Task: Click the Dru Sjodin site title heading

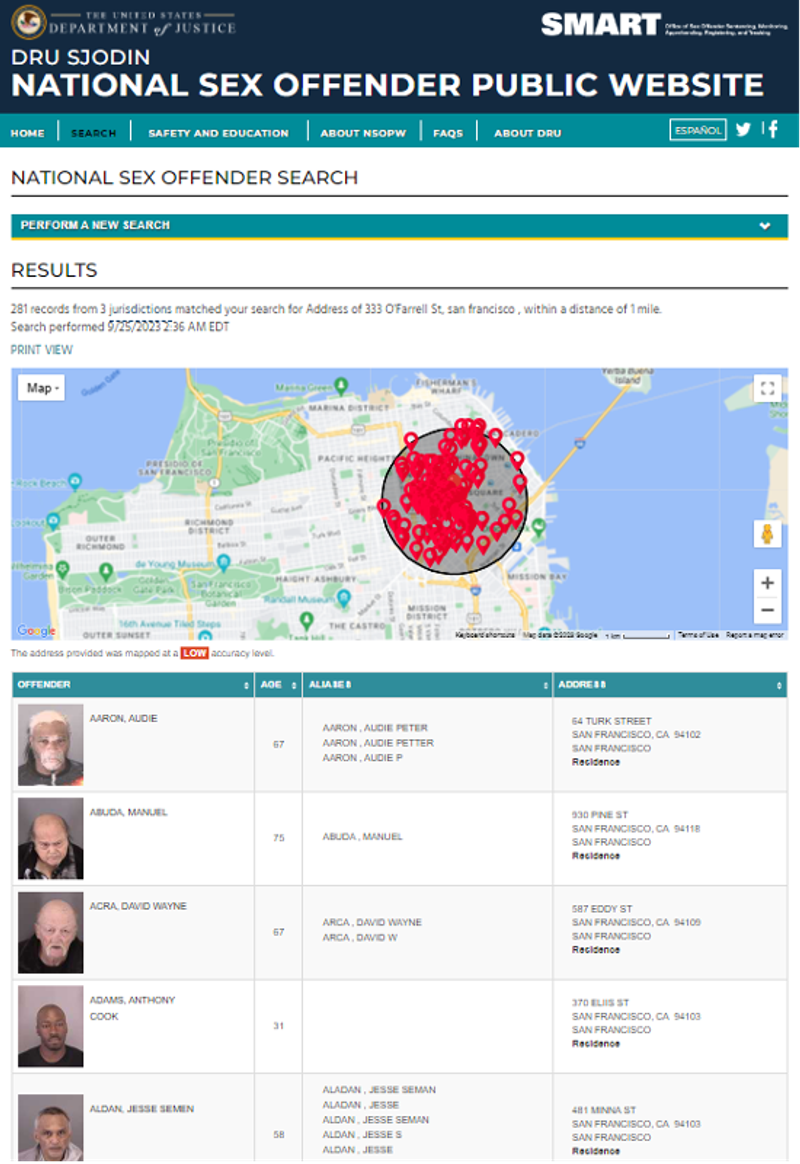Action: [80, 57]
